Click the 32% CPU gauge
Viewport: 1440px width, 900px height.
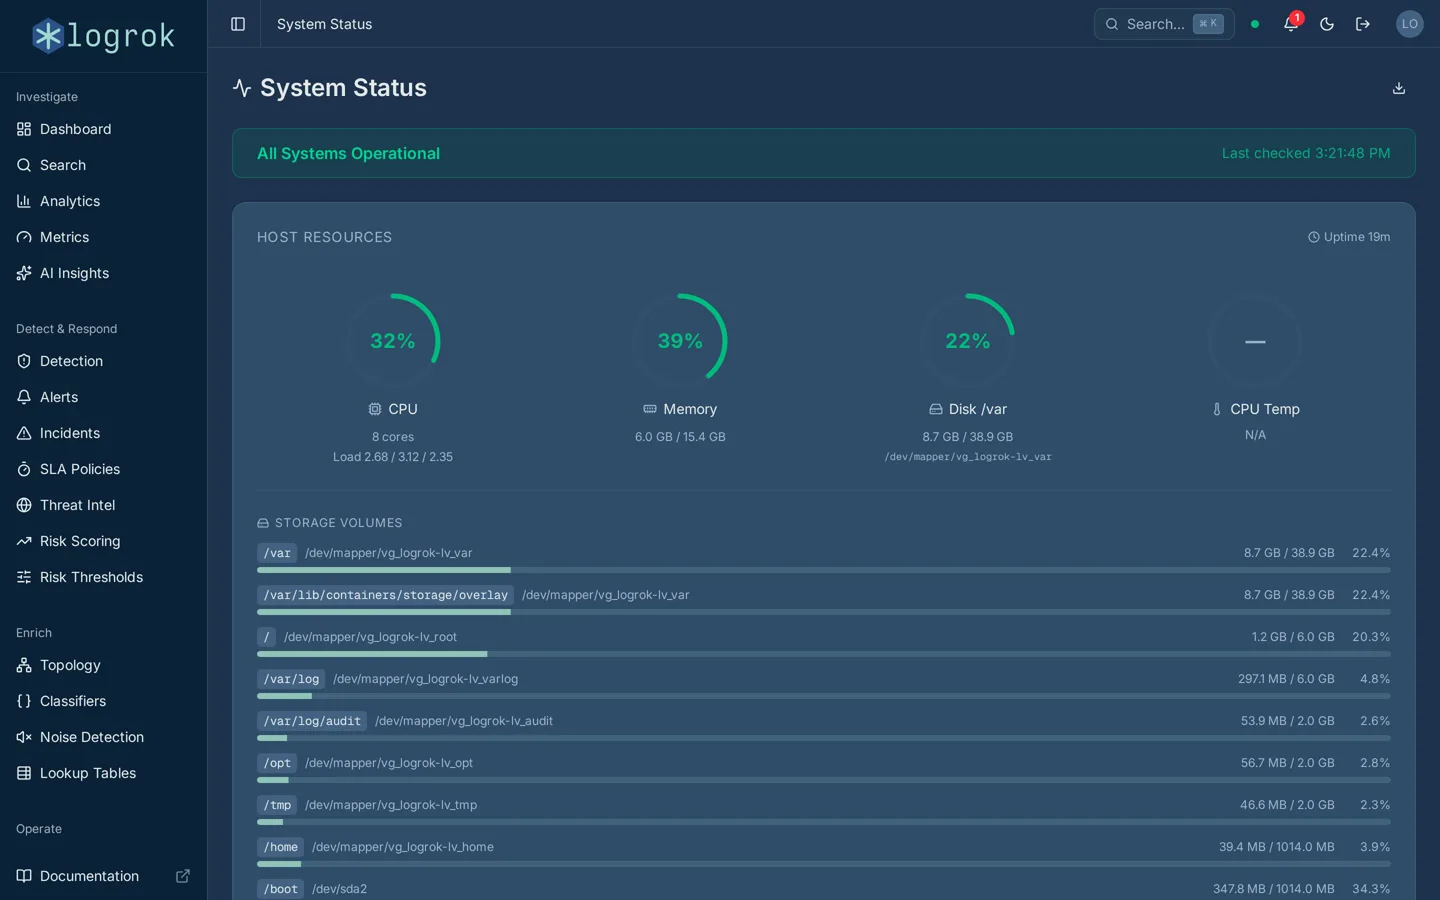[x=393, y=341]
